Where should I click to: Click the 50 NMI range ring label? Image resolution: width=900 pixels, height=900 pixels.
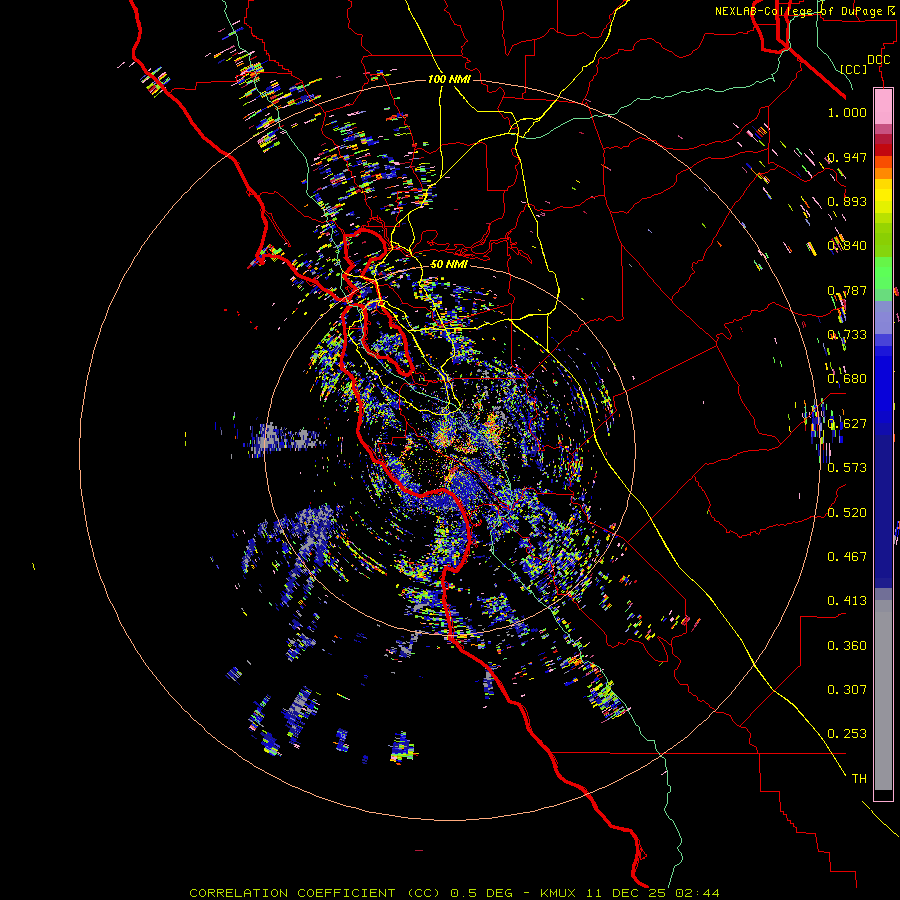pos(449,264)
